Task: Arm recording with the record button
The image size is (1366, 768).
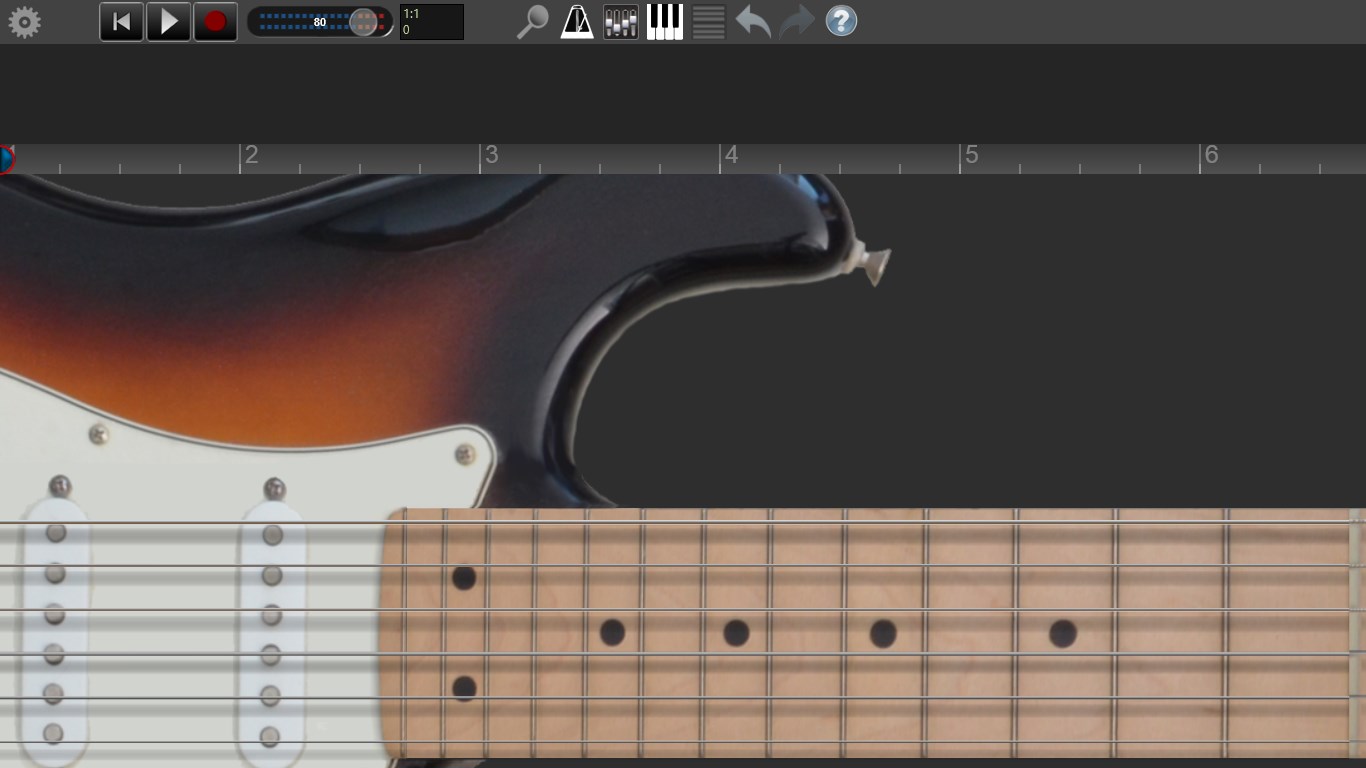Action: (x=215, y=21)
